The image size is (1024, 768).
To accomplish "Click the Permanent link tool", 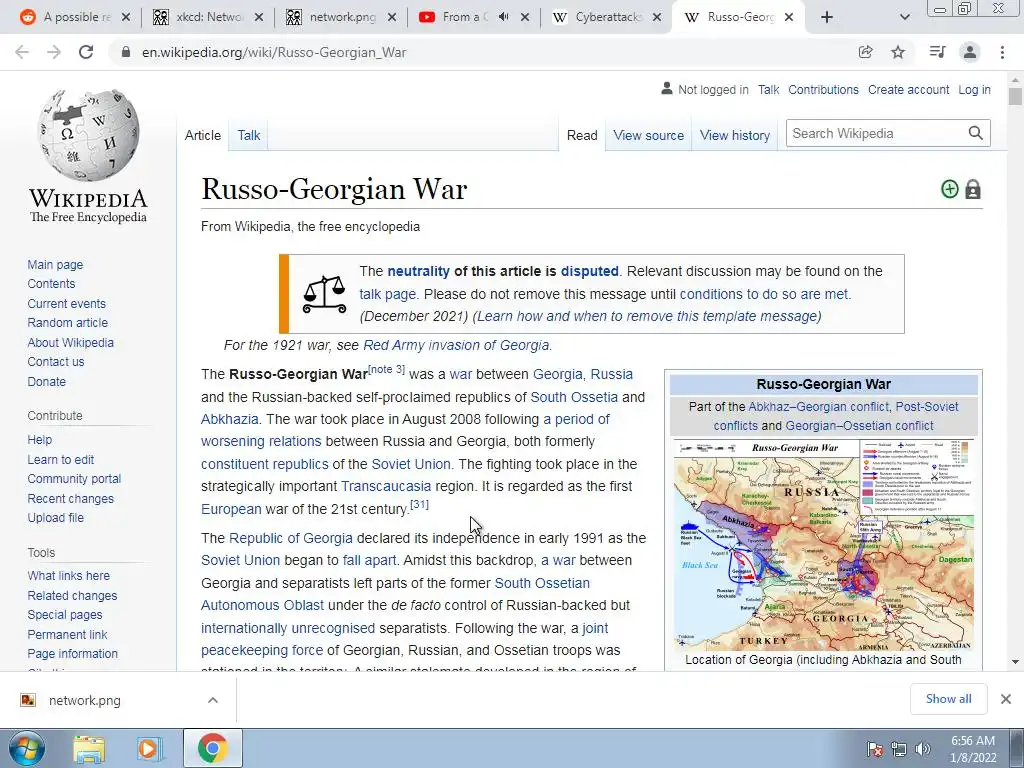I will [67, 634].
